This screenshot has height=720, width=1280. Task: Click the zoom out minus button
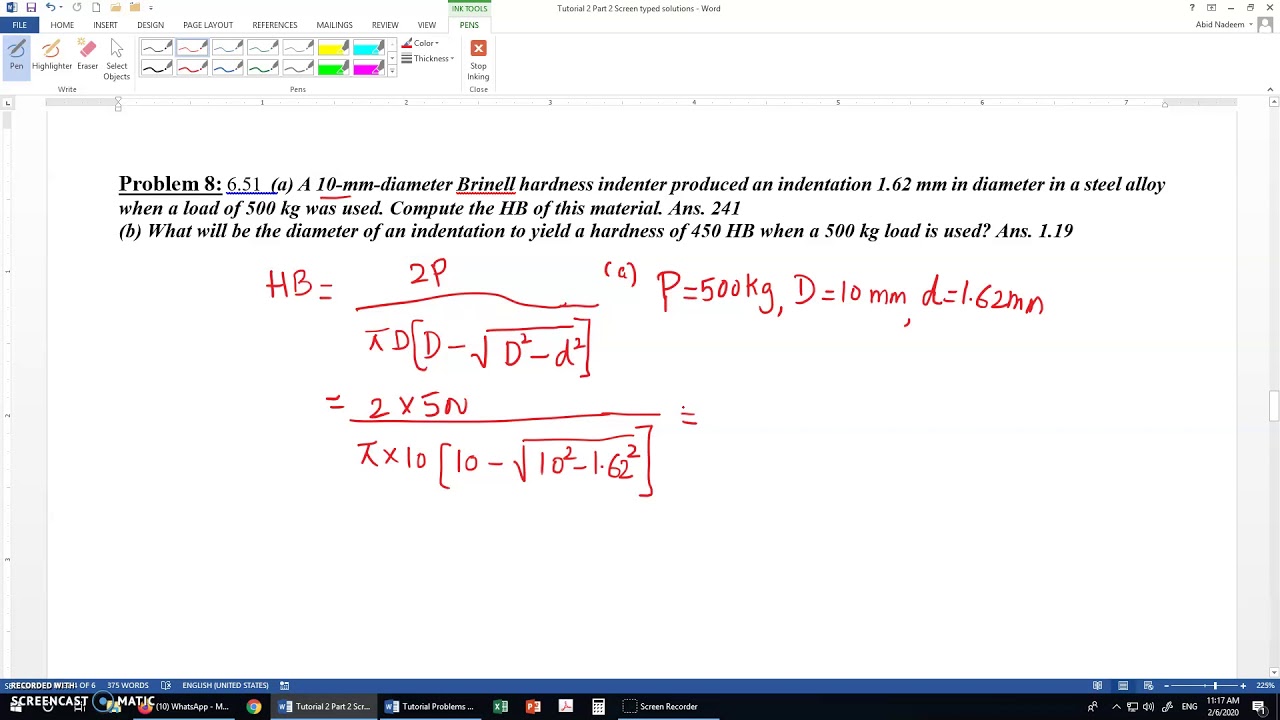[1165, 685]
